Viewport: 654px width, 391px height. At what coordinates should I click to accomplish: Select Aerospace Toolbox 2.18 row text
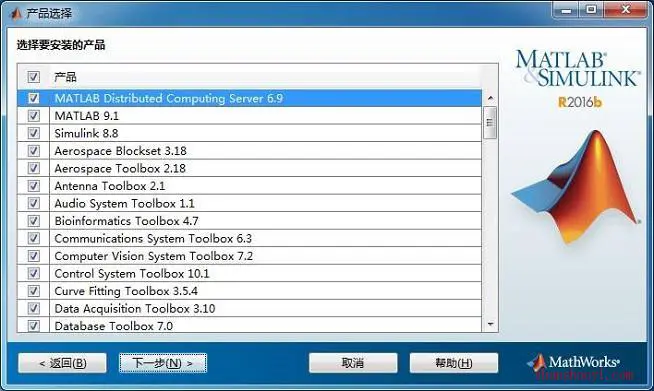click(120, 168)
